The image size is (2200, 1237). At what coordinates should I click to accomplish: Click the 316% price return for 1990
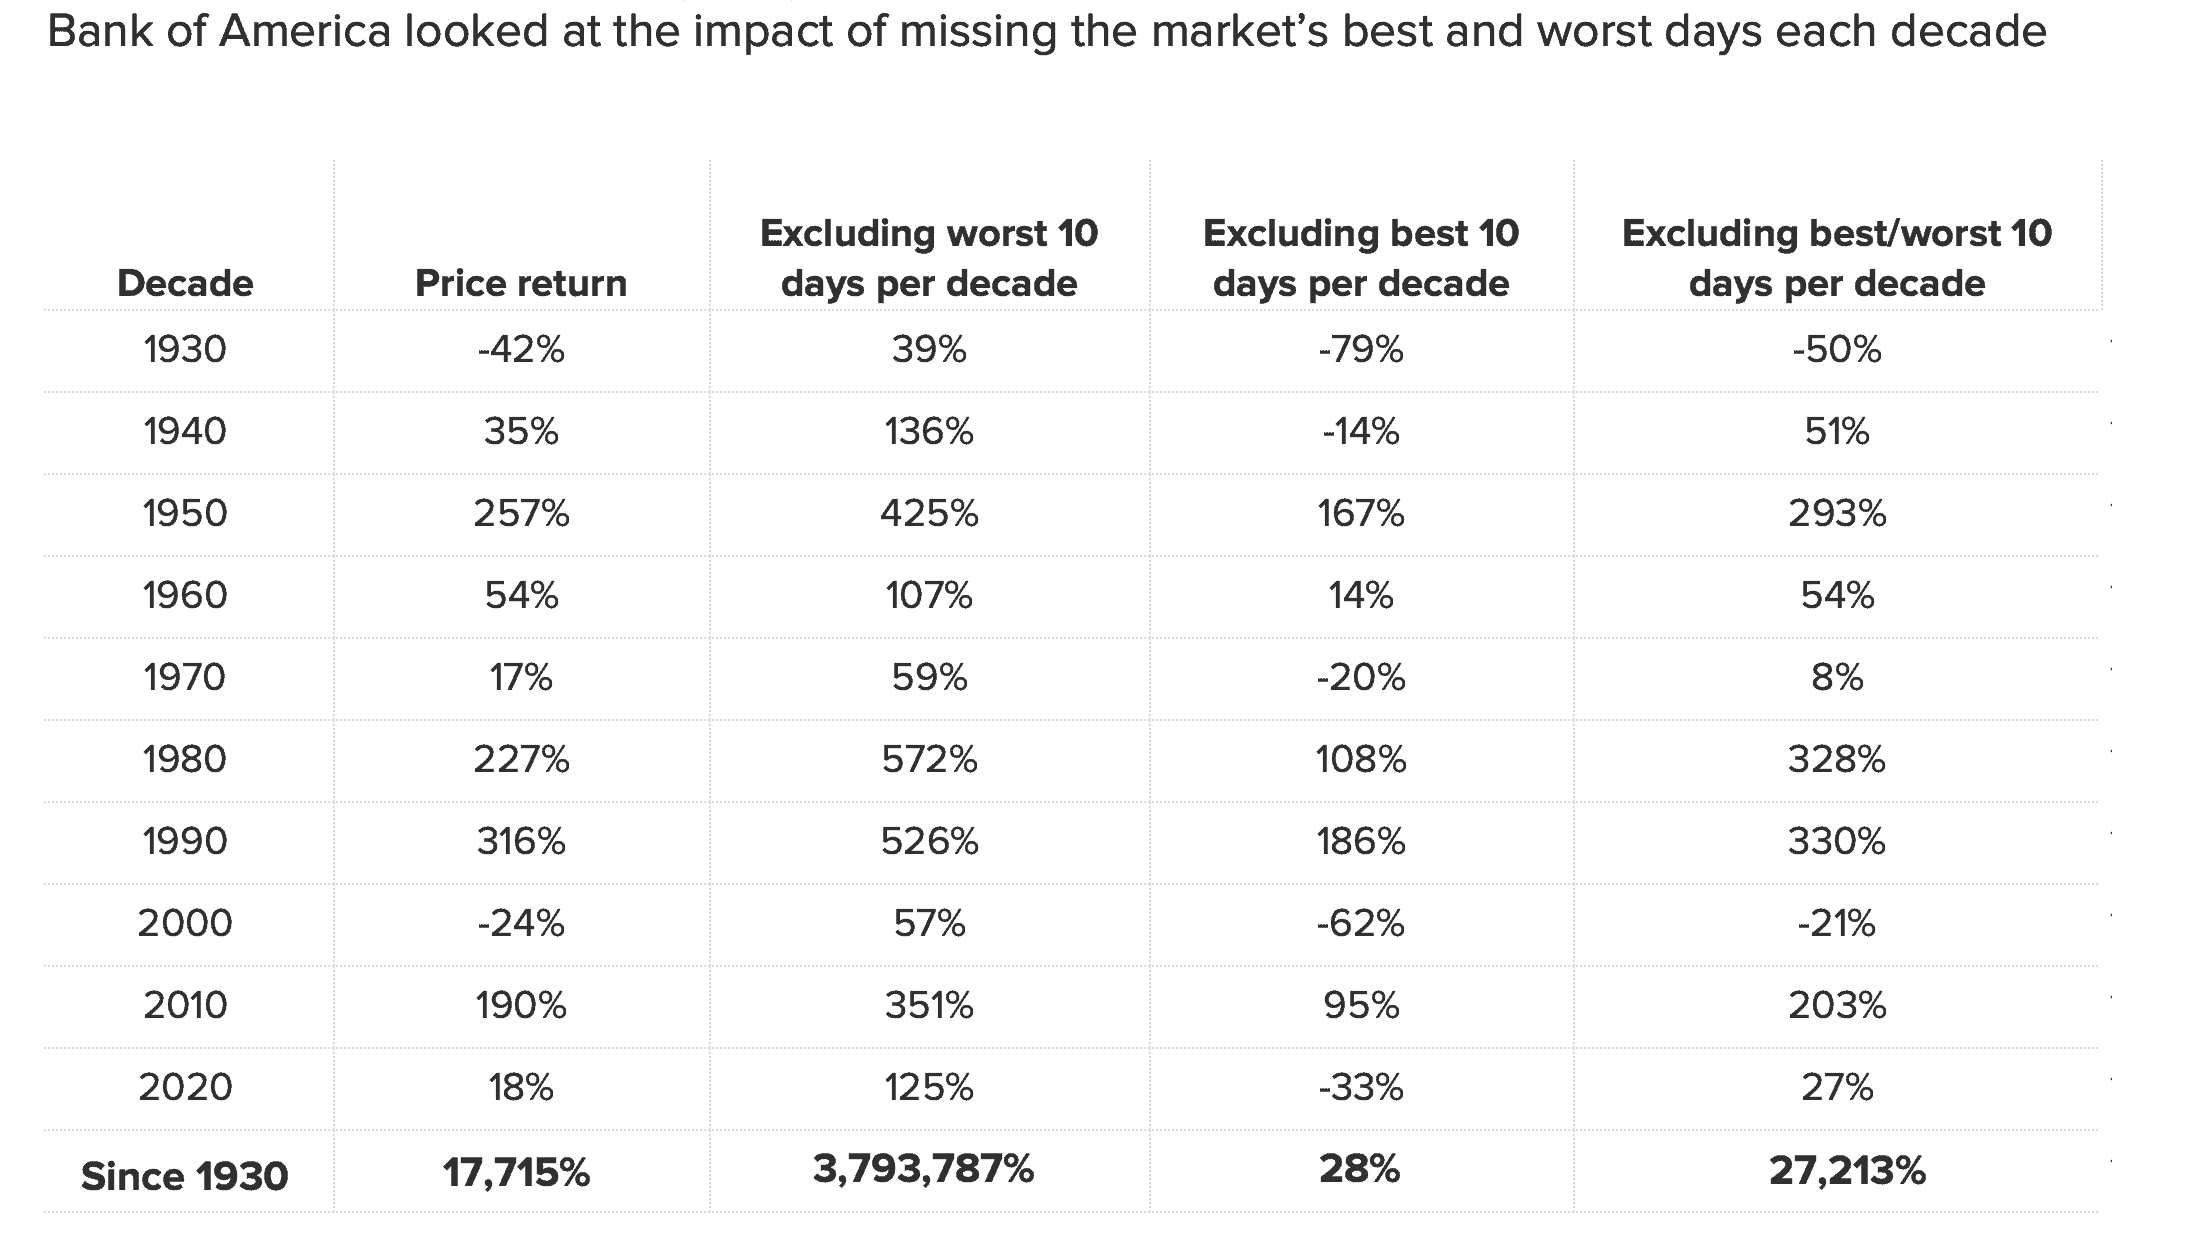click(x=521, y=842)
